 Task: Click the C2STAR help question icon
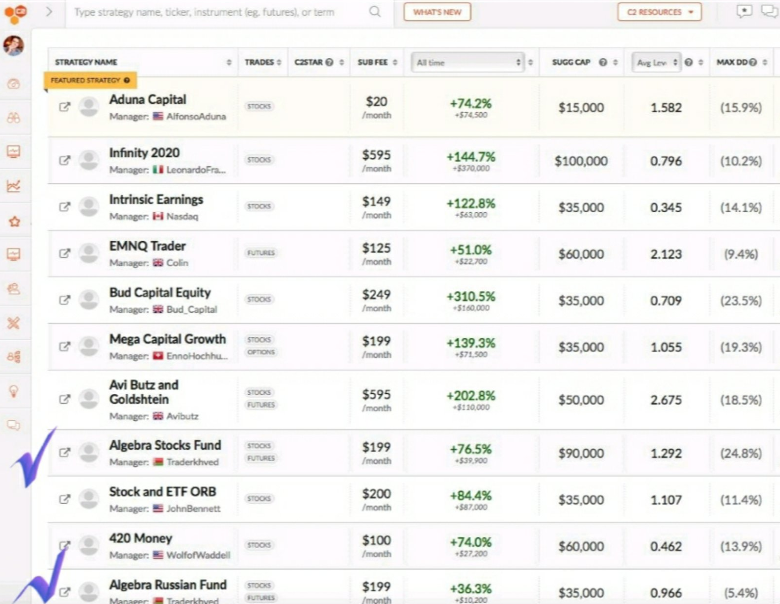329,62
